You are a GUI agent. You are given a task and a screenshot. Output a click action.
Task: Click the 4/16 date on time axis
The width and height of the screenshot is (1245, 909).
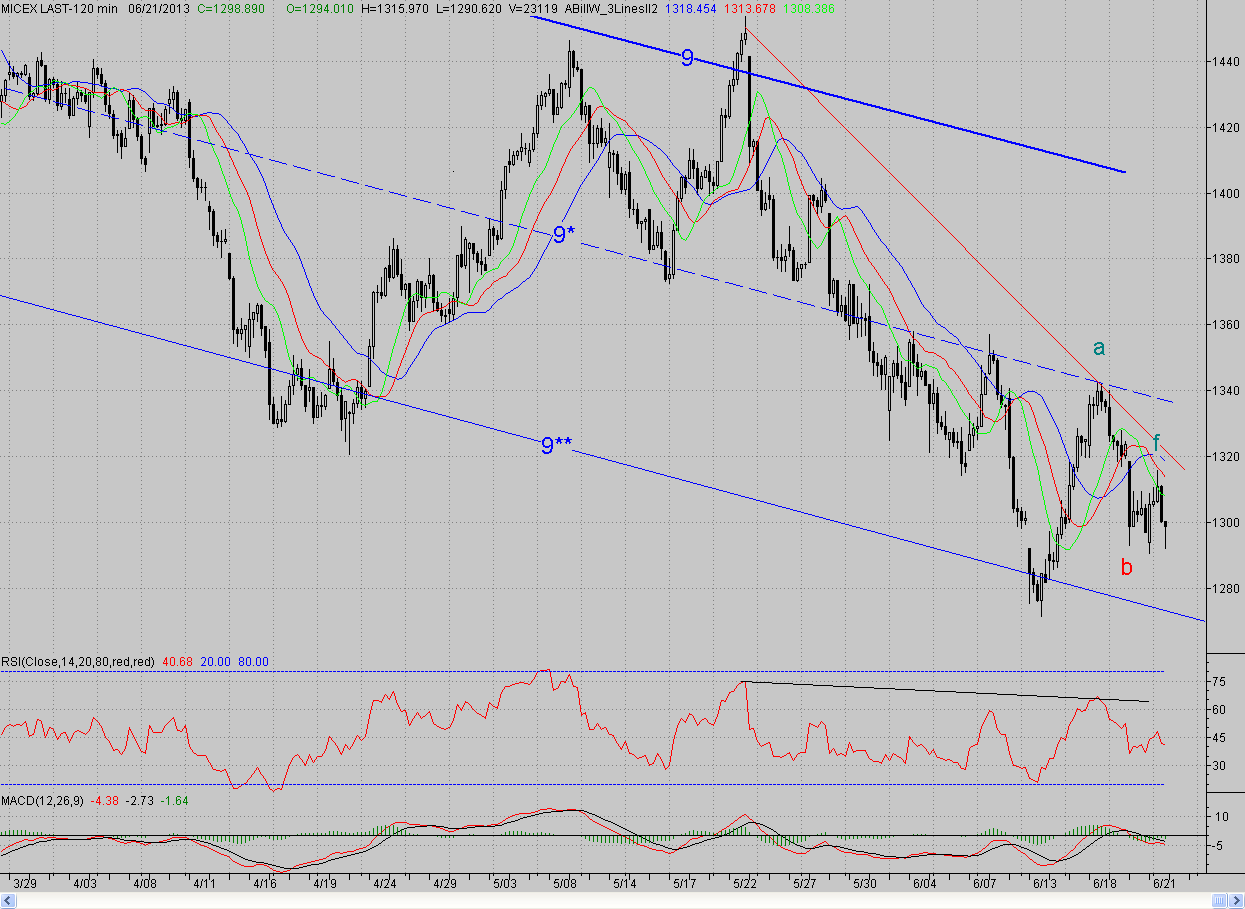(265, 884)
